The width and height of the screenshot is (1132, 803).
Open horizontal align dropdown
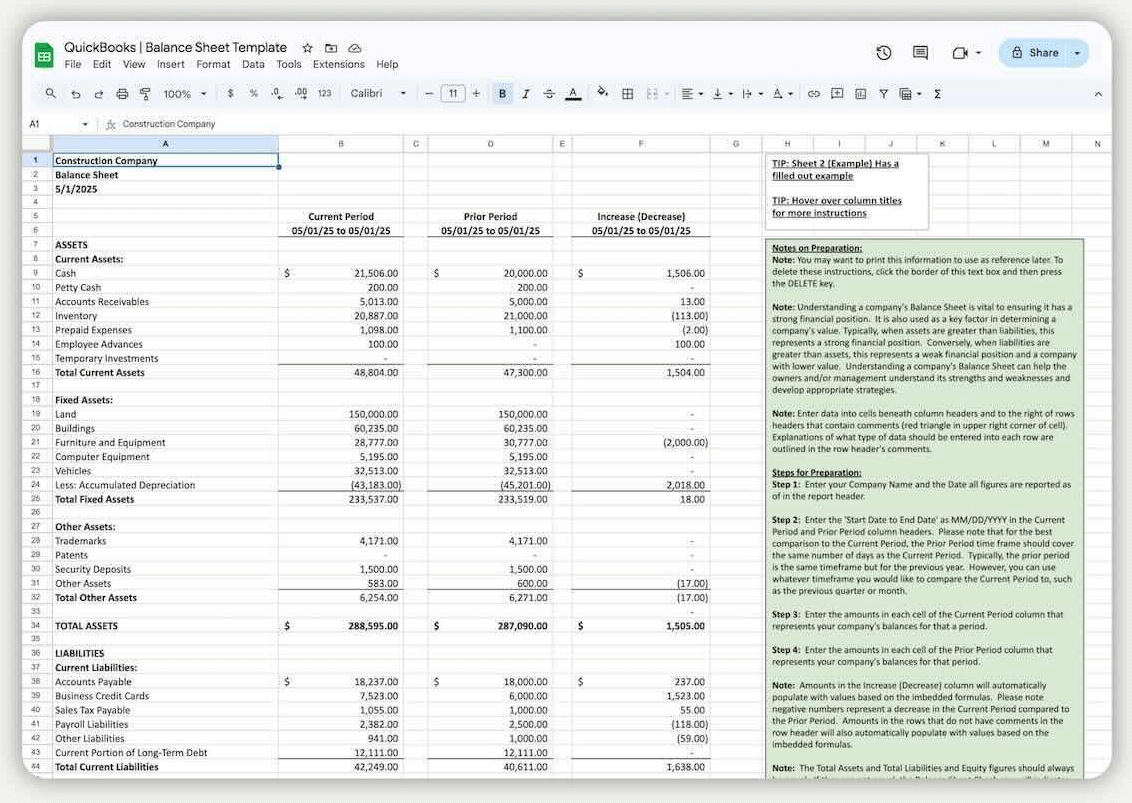point(692,94)
